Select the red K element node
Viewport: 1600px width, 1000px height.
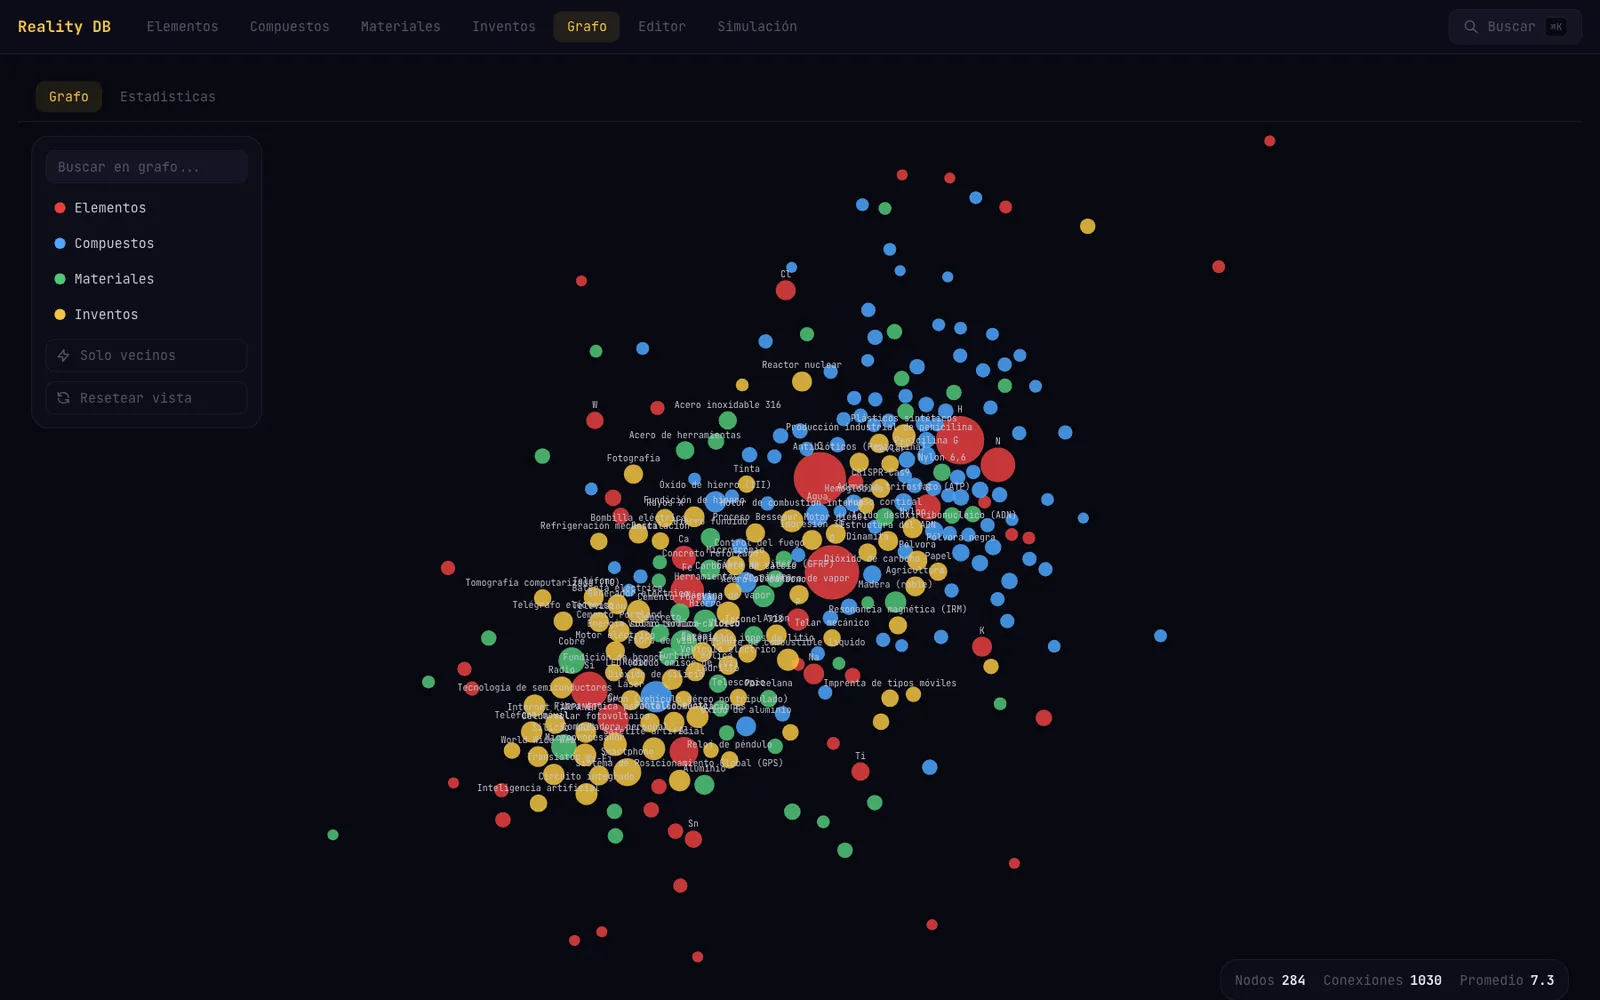coord(982,646)
